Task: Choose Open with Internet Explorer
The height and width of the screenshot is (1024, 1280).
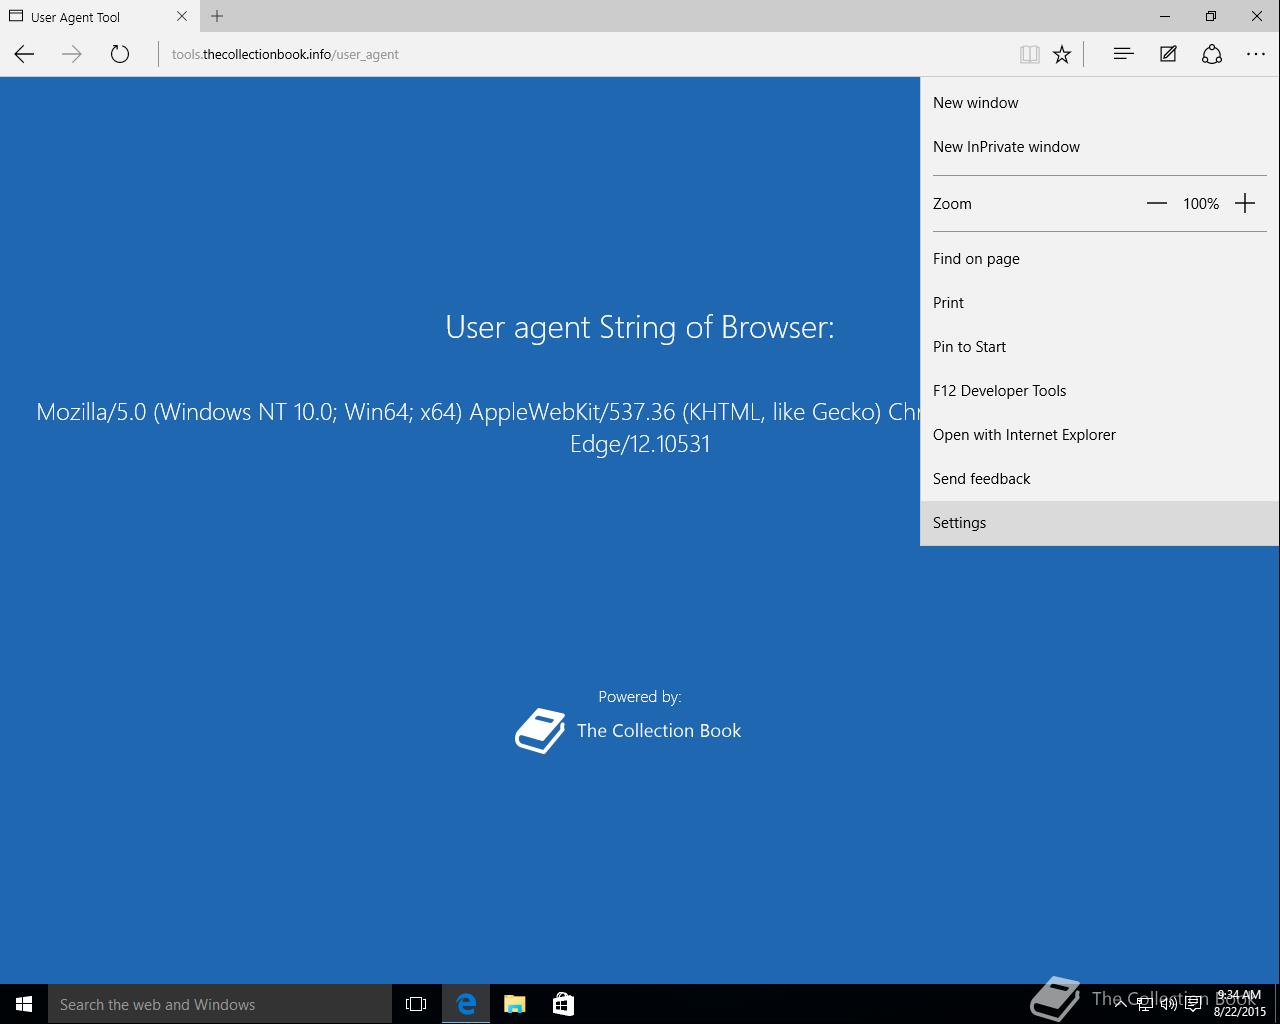Action: tap(1099, 434)
